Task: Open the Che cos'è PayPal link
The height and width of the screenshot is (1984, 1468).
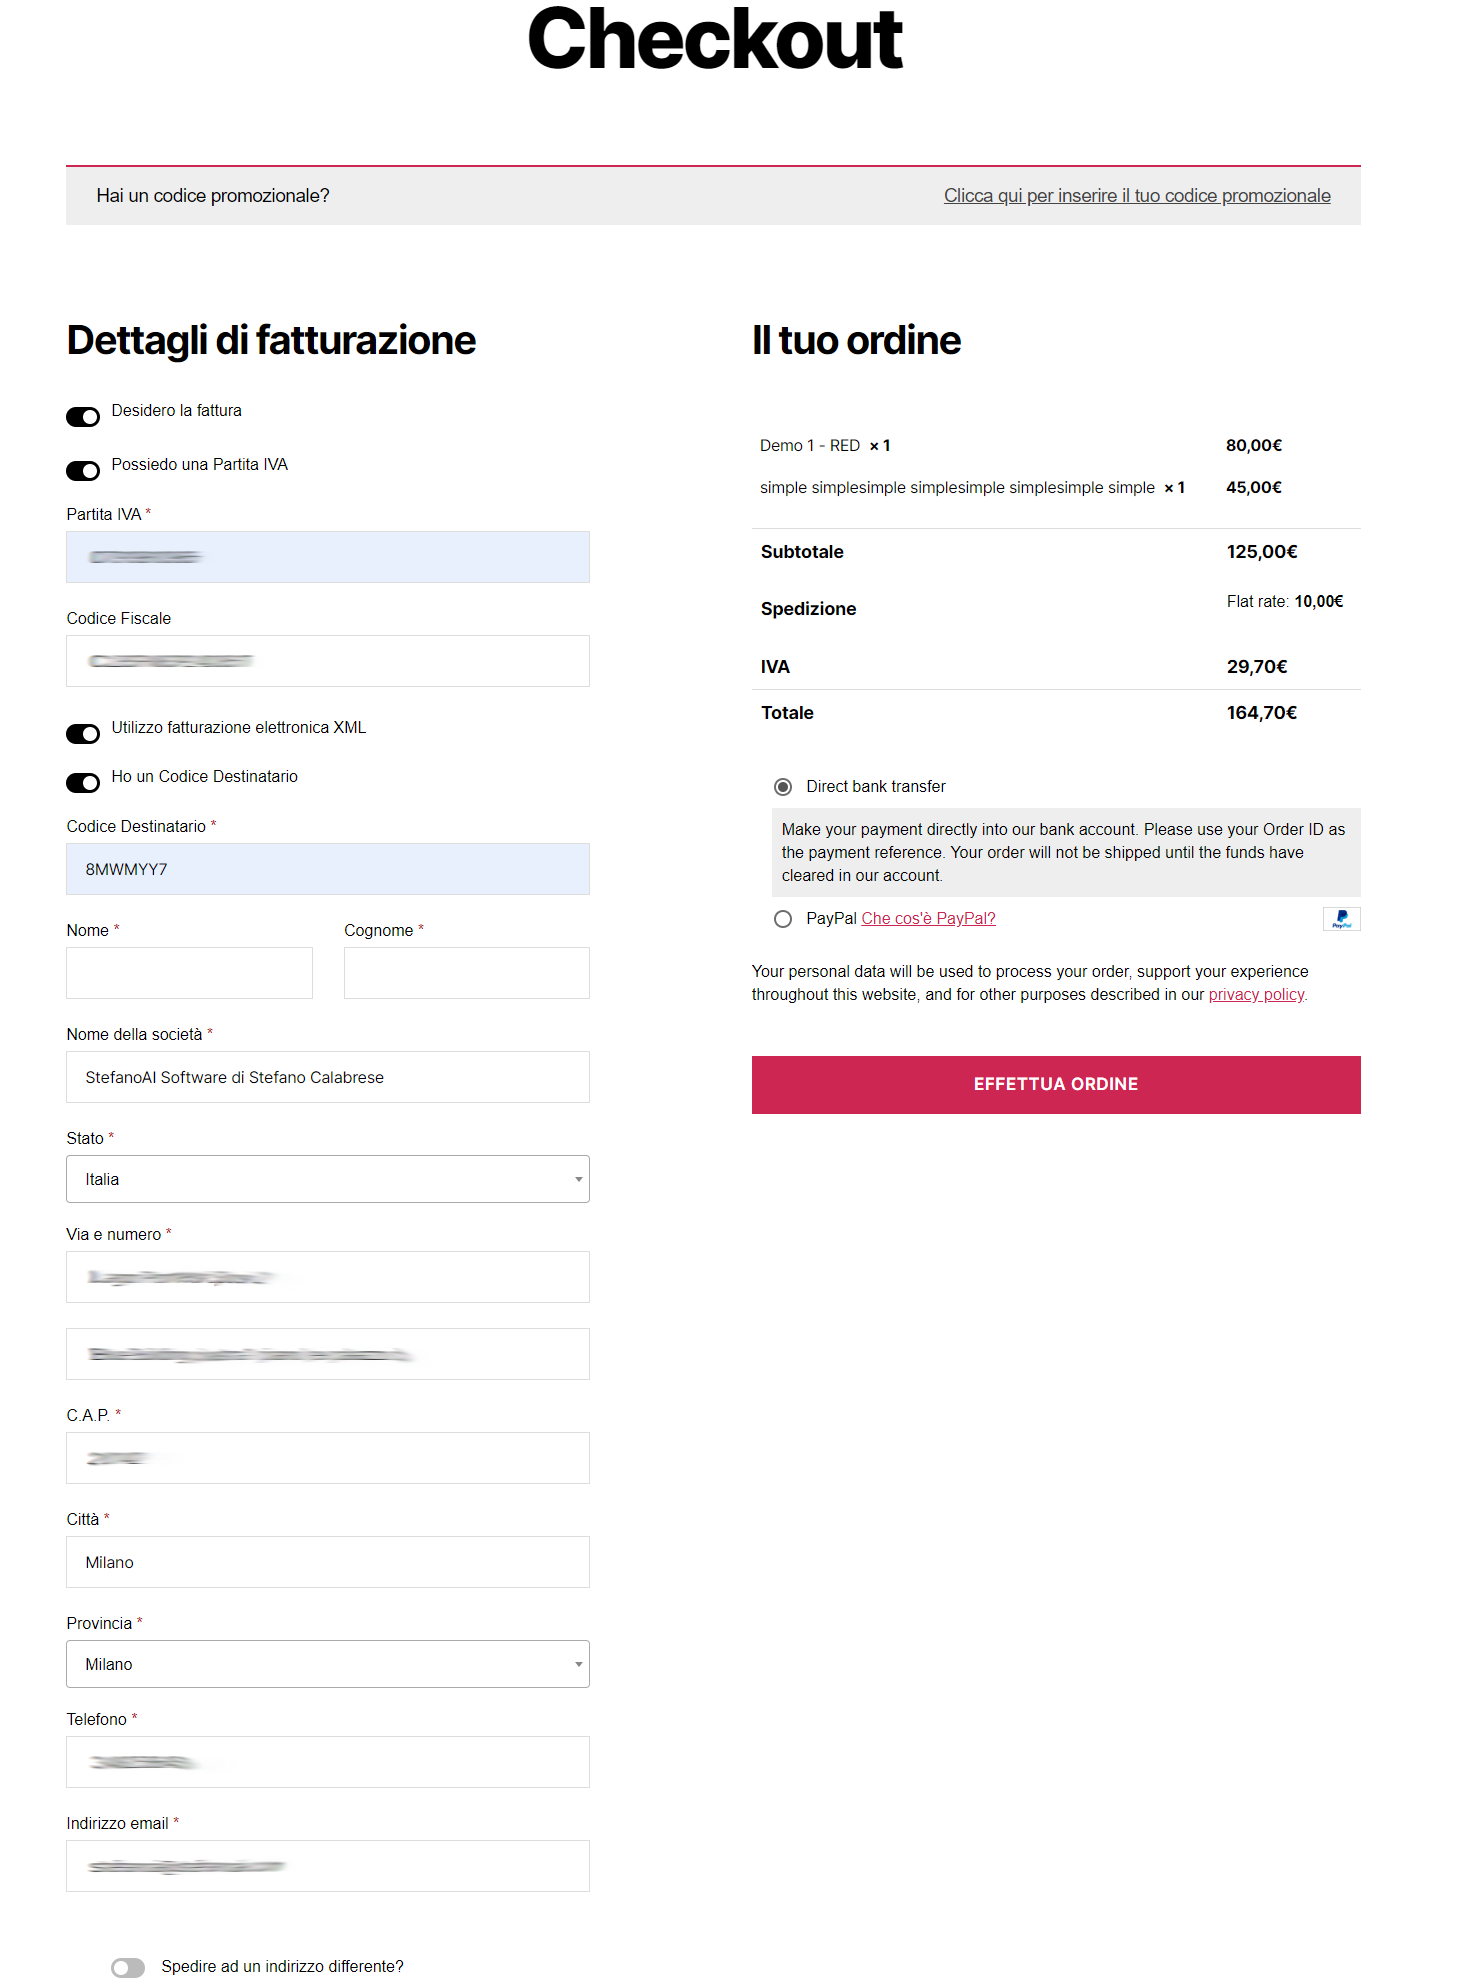Action: point(928,919)
